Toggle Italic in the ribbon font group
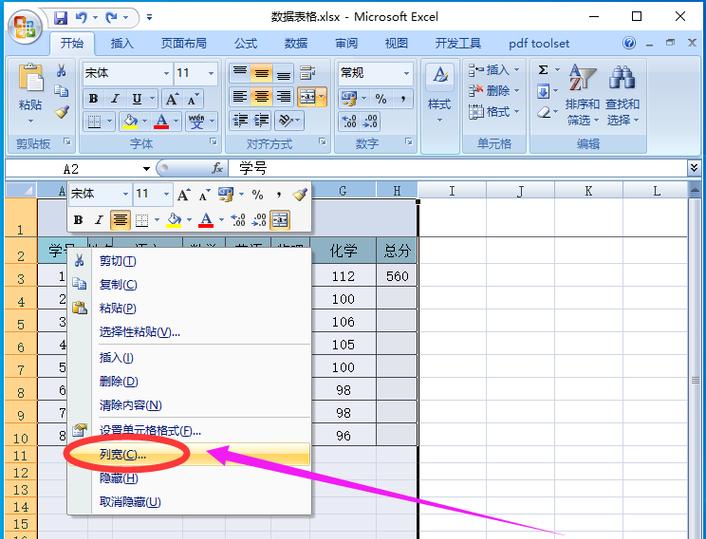This screenshot has height=539, width=706. 115,99
